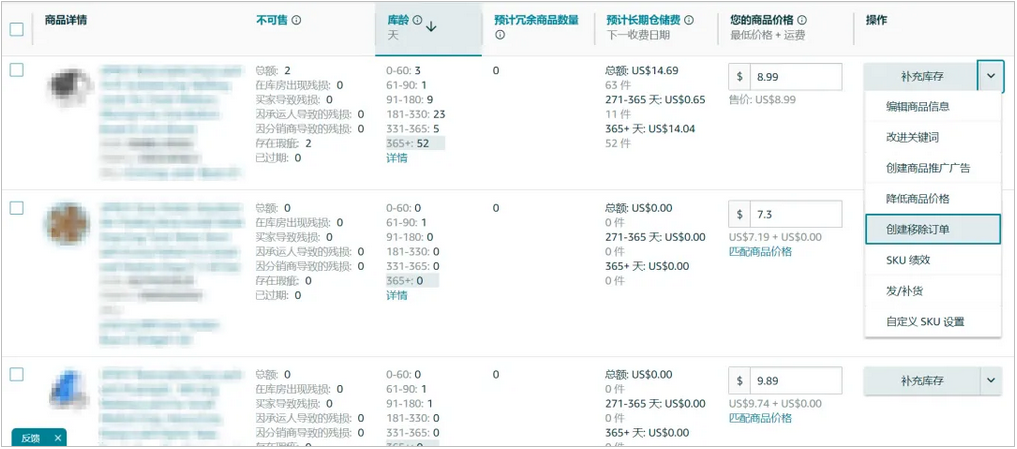This screenshot has height=449, width=1017.
Task: Collapse the first row action dropdown arrow
Action: [x=989, y=76]
